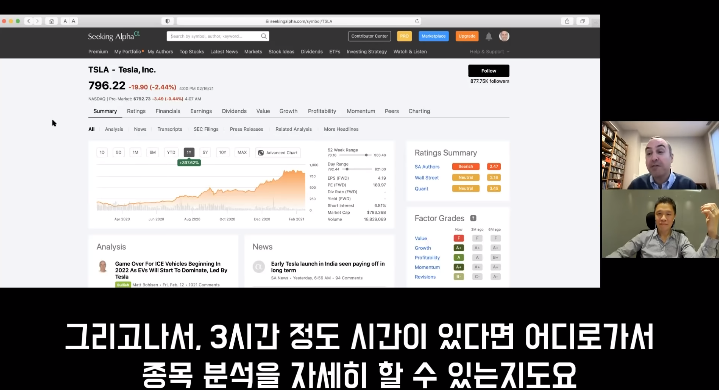Open the Watch & Listen nav item
The width and height of the screenshot is (719, 390).
pyautogui.click(x=410, y=52)
